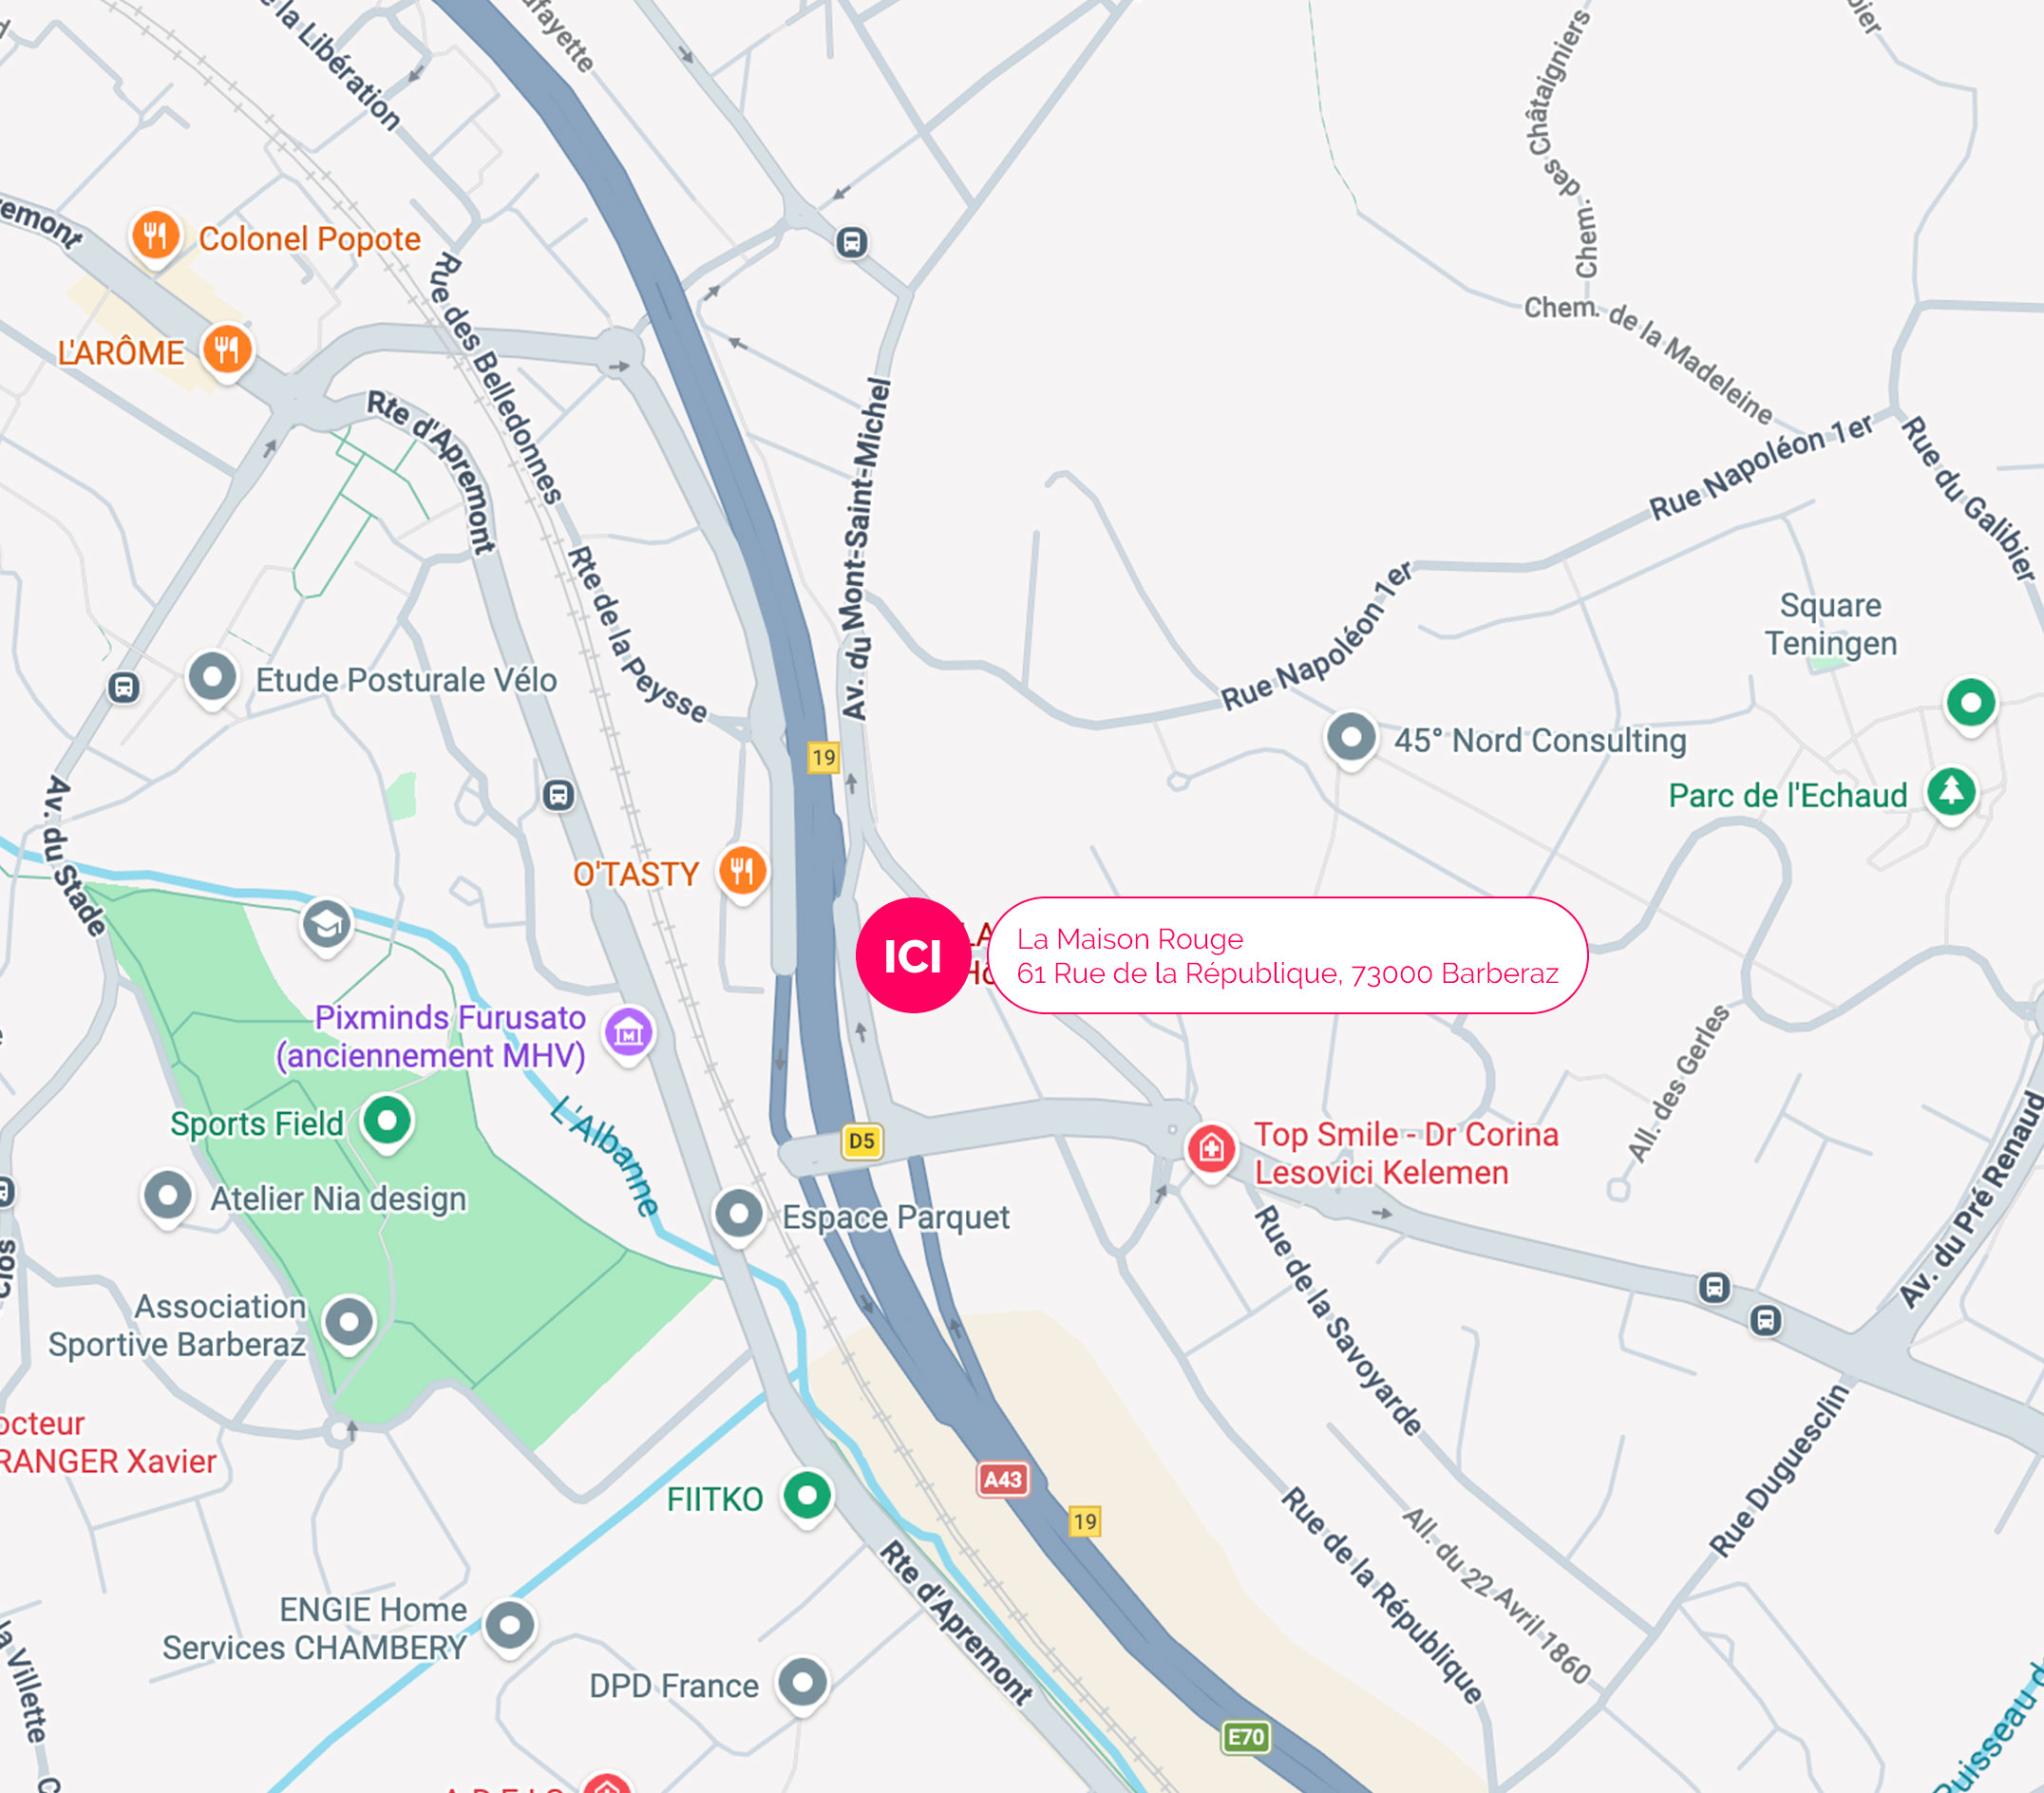This screenshot has height=1793, width=2044.
Task: Click the Colonel Popote restaurant icon
Action: pos(156,238)
